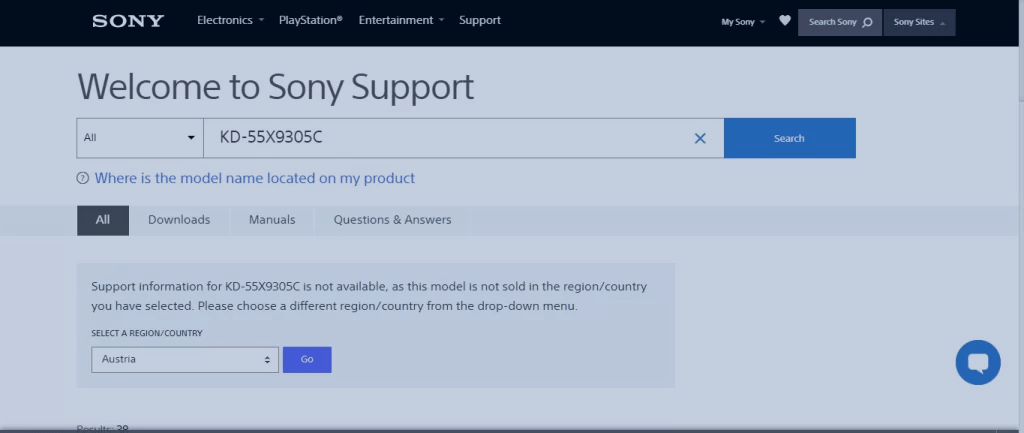
Task: Select the All results tab
Action: [103, 220]
